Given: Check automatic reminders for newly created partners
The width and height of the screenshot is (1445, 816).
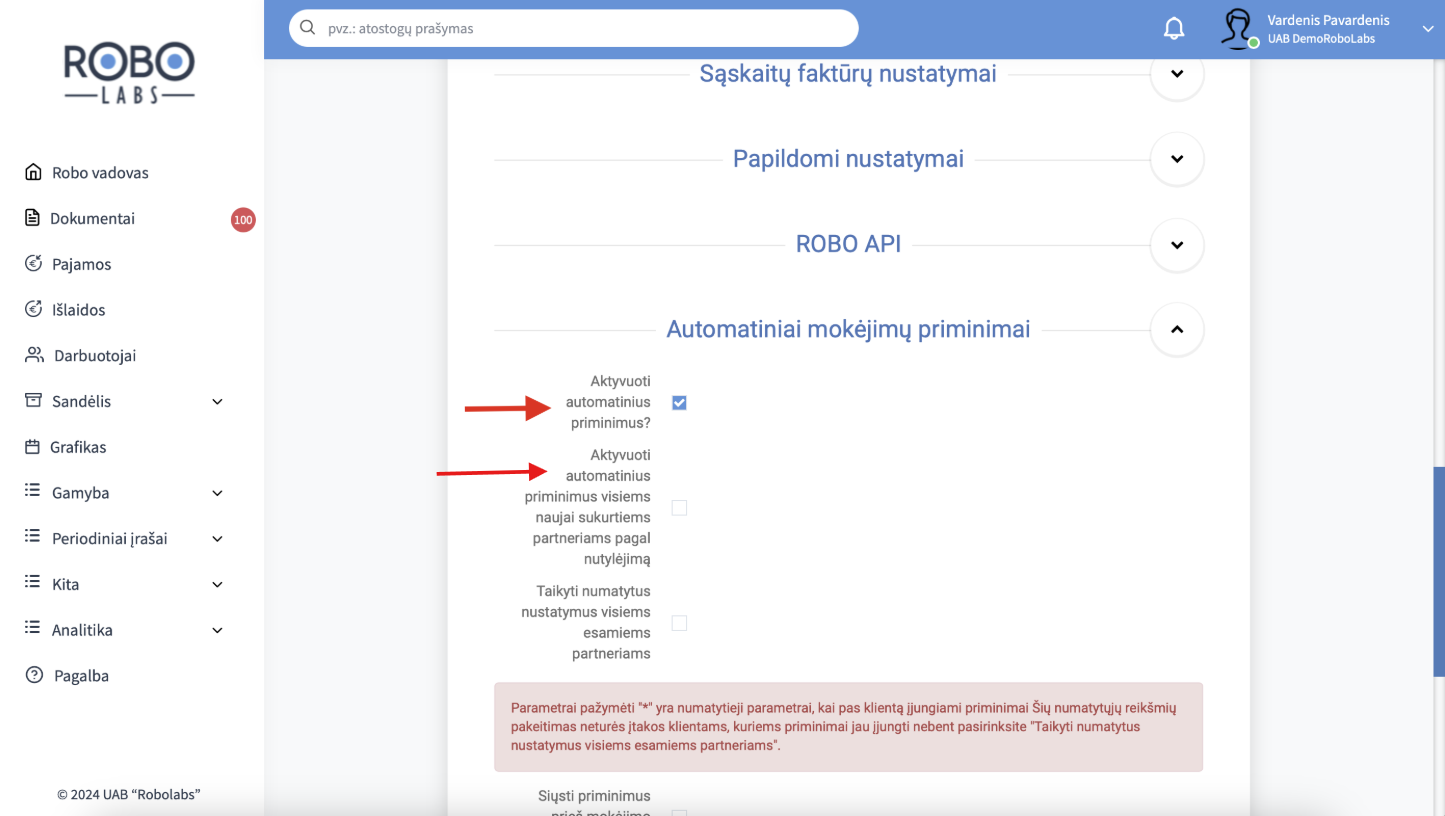Looking at the screenshot, I should pos(679,508).
